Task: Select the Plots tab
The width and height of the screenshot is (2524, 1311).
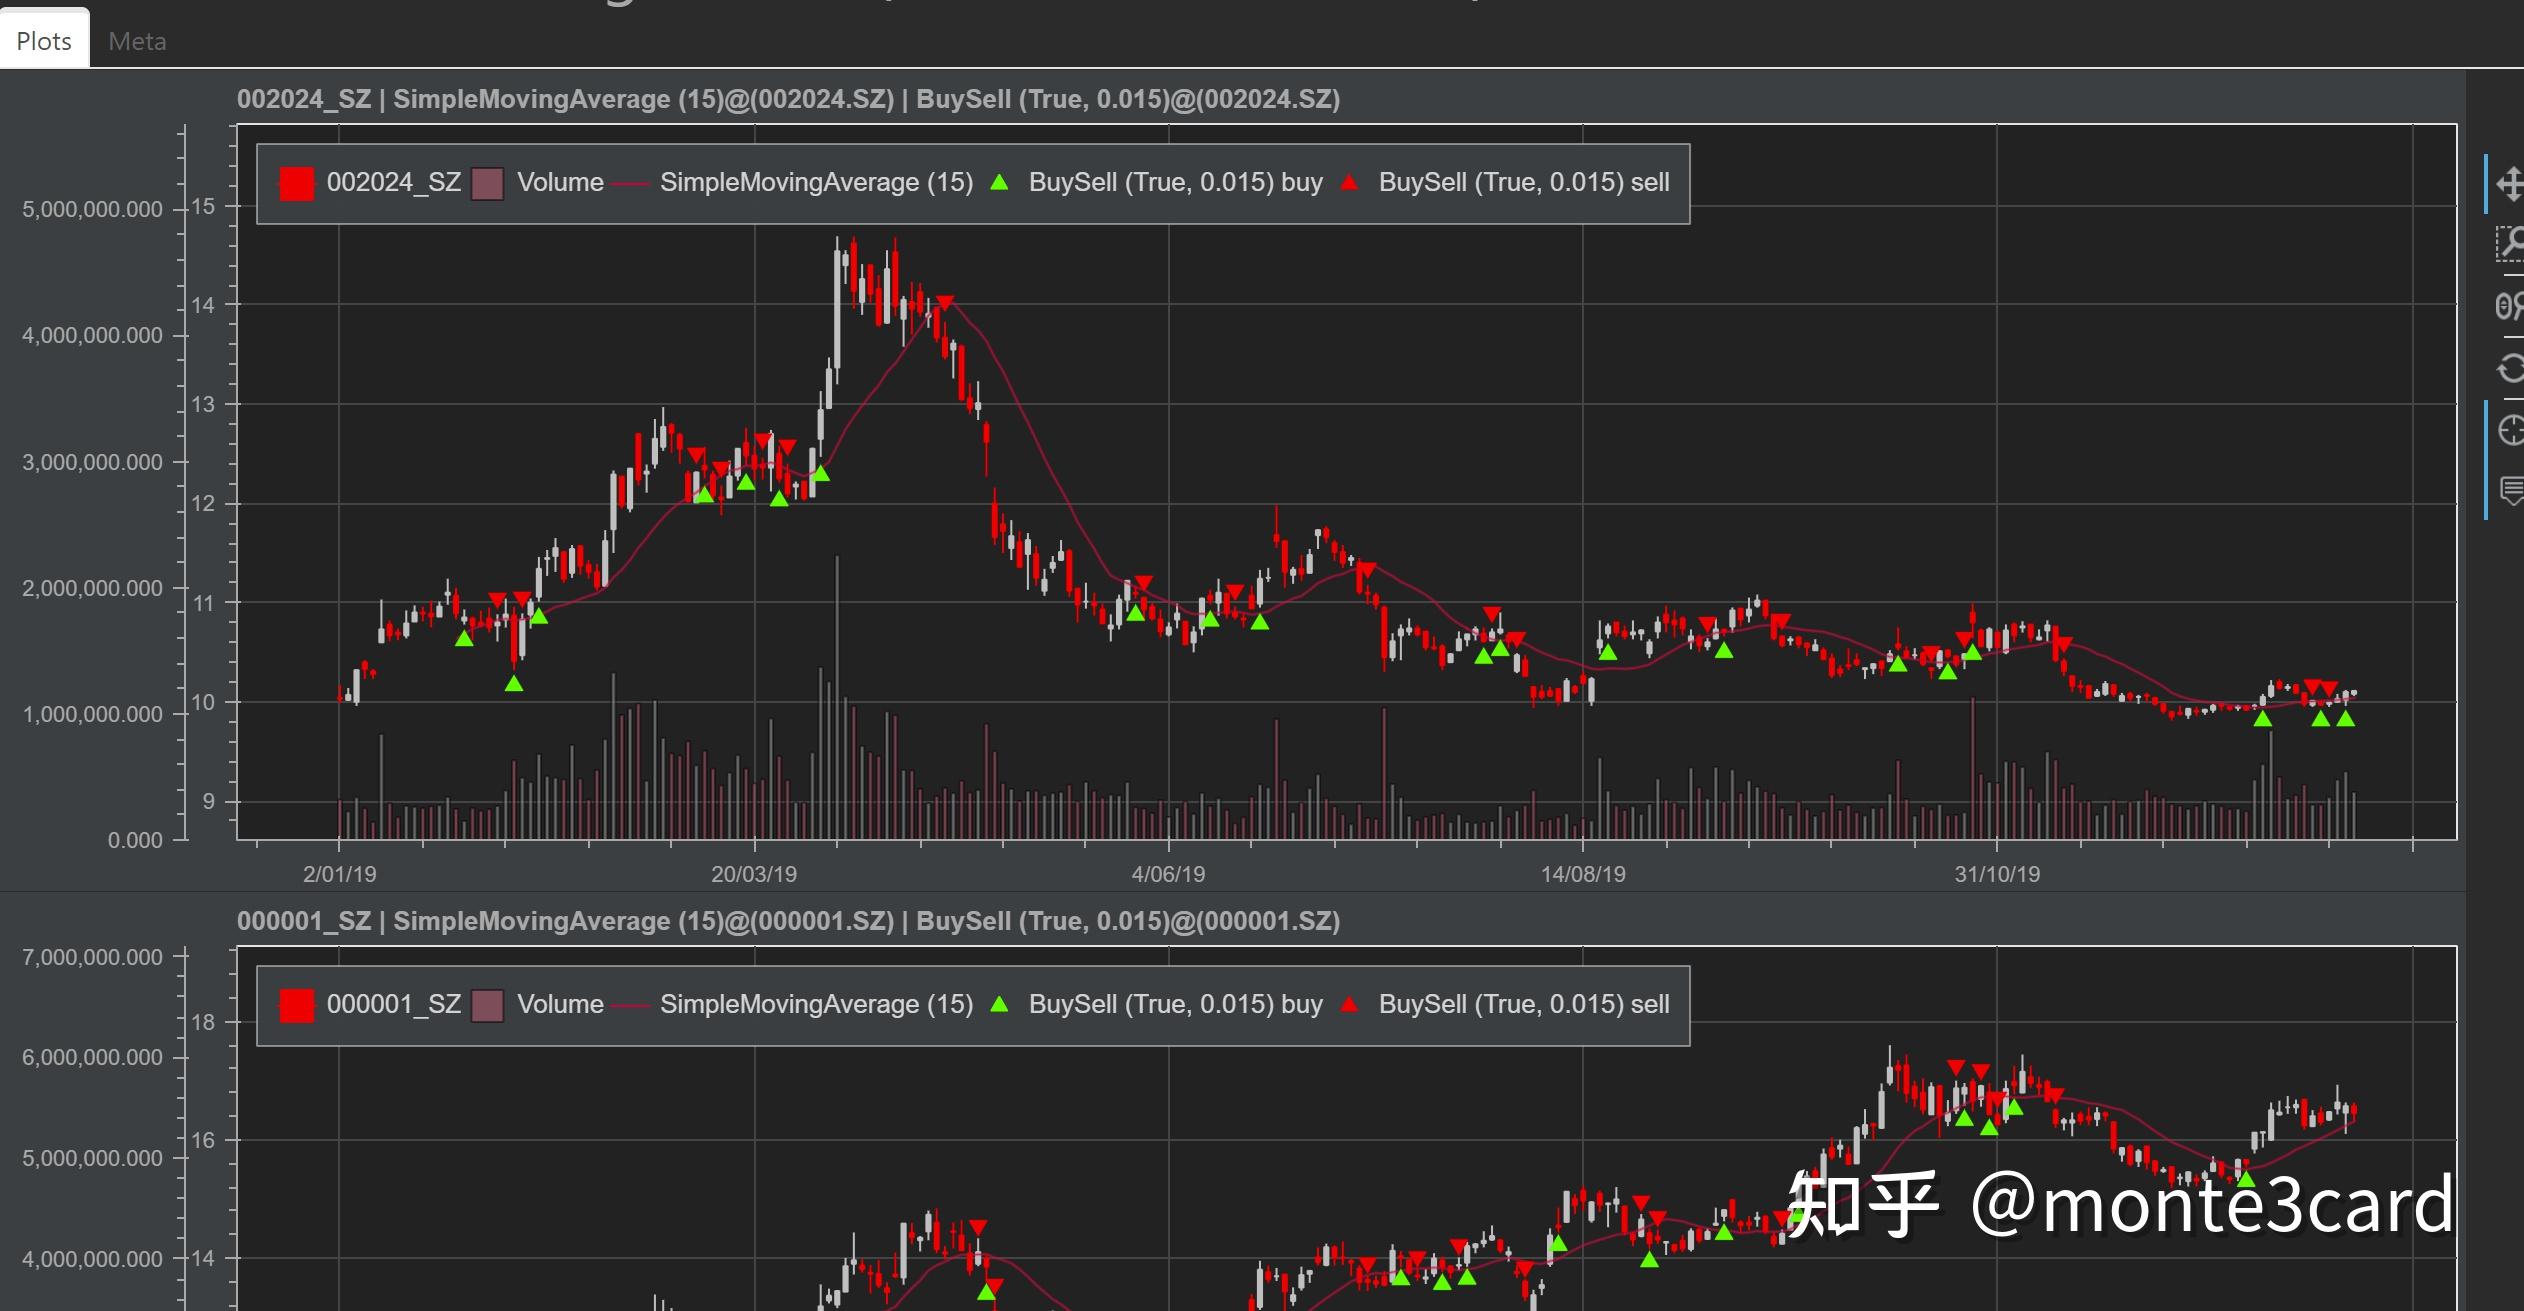Action: point(42,40)
